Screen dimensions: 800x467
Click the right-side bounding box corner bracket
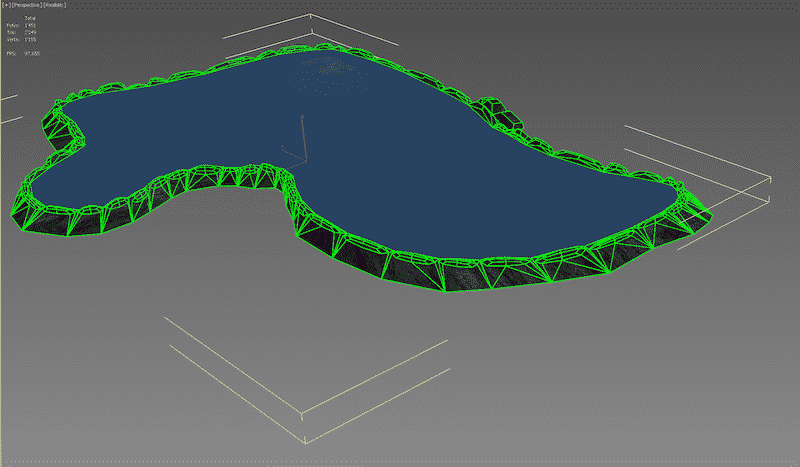pyautogui.click(x=768, y=178)
